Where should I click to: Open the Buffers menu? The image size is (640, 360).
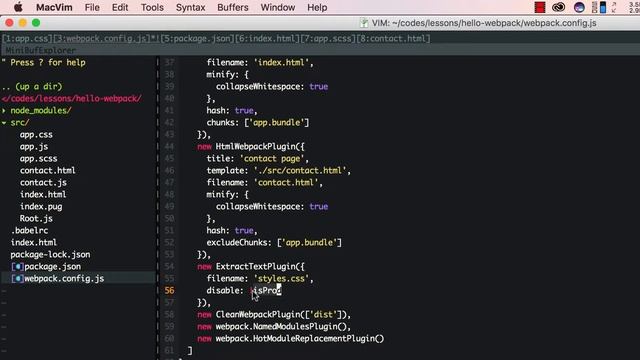pos(233,7)
